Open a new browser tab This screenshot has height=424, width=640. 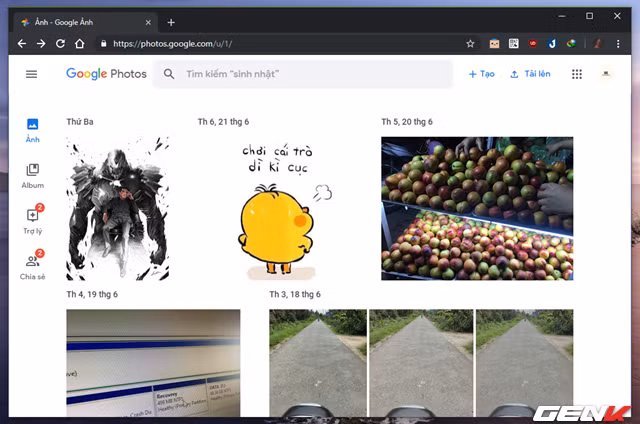(x=171, y=22)
